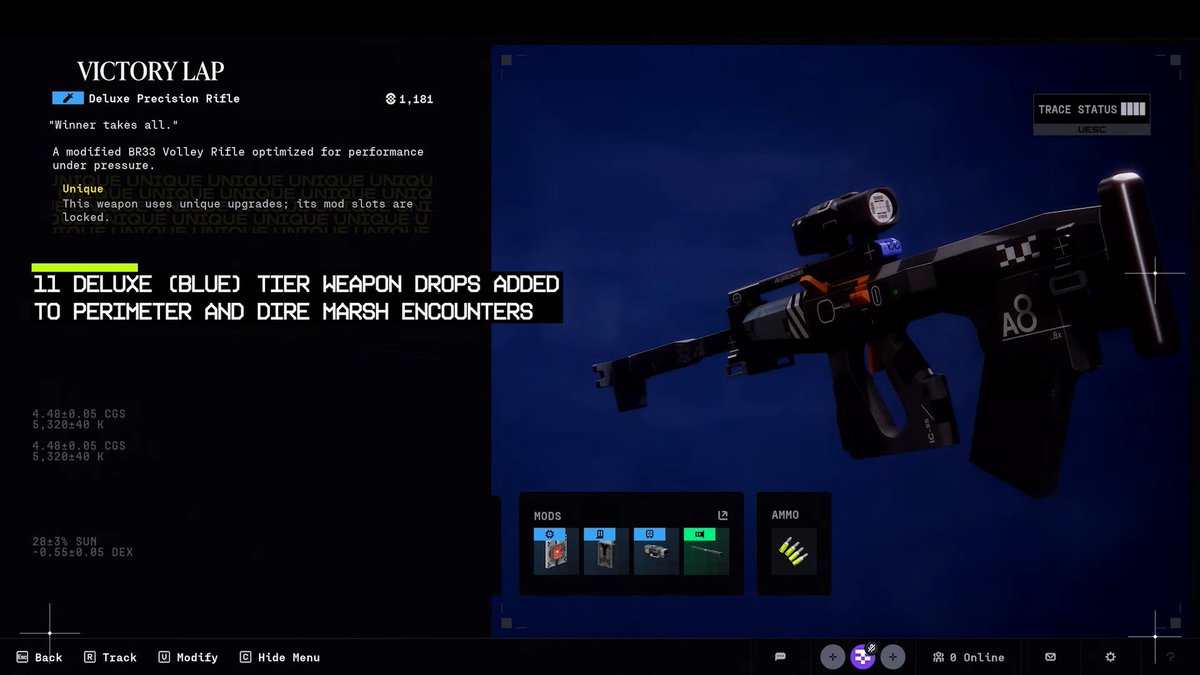This screenshot has width=1200, height=675.
Task: Select Hide Menu
Action: 279,657
